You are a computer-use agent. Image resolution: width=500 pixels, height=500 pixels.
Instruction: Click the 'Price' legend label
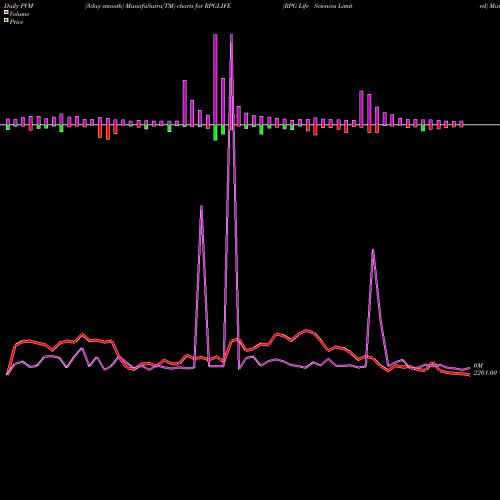(16, 22)
